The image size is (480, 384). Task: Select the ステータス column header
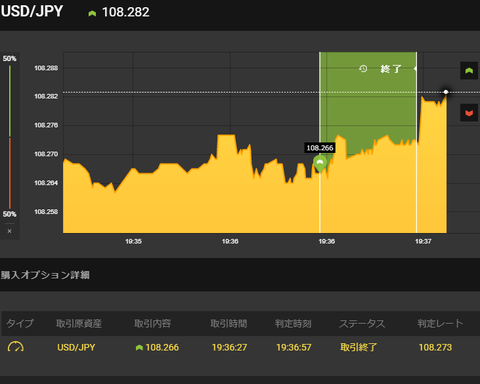[362, 323]
